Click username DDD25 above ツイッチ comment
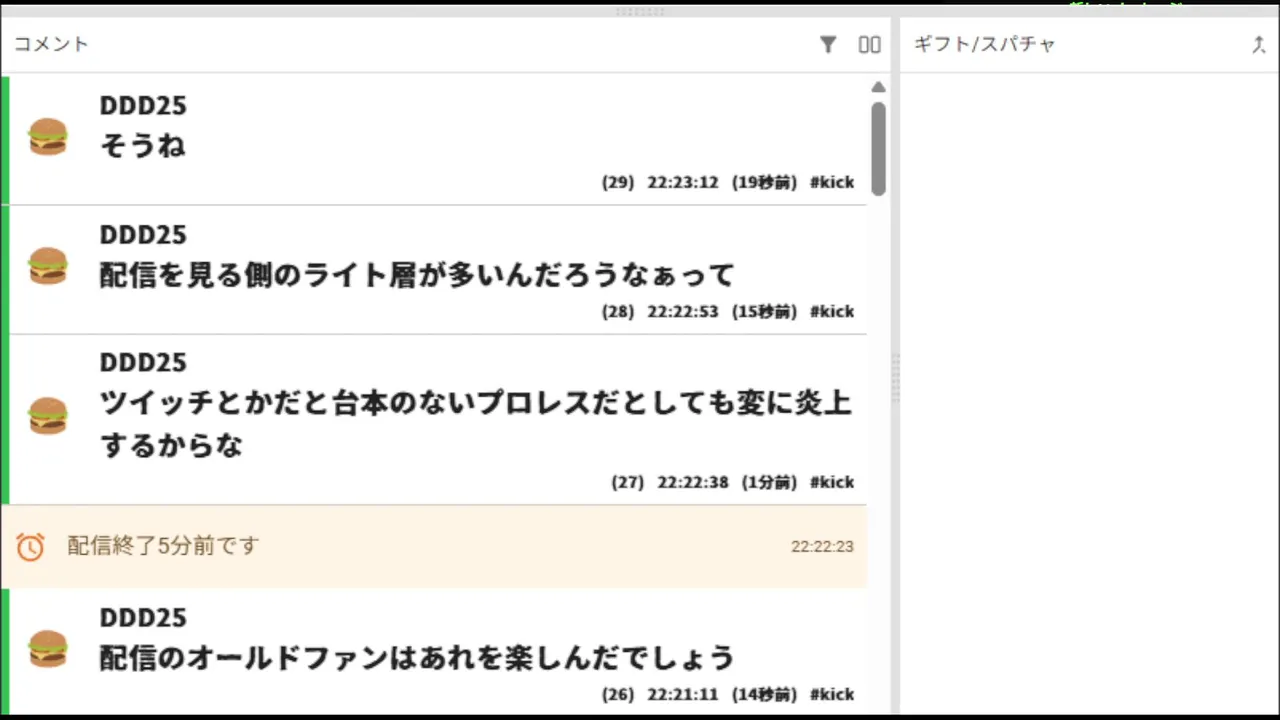 (x=143, y=362)
